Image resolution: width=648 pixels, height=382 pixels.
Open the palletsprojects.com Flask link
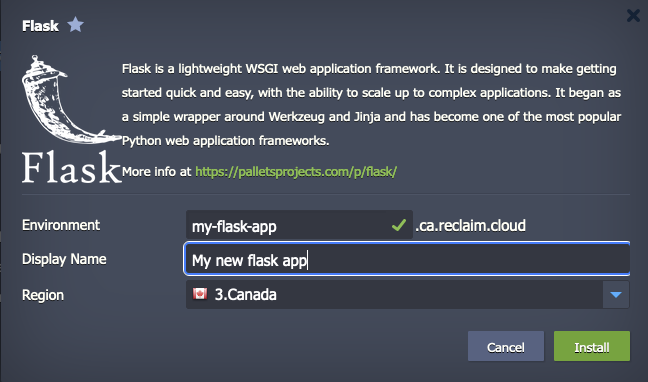[296, 172]
